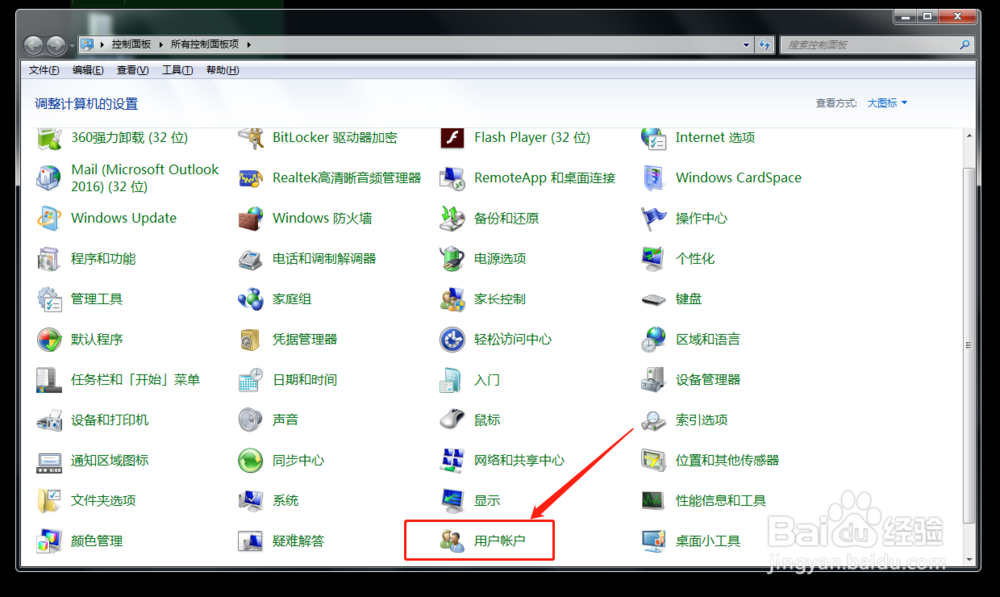Open 鼠标 mouse icon
This screenshot has height=597, width=1000.
tap(452, 420)
